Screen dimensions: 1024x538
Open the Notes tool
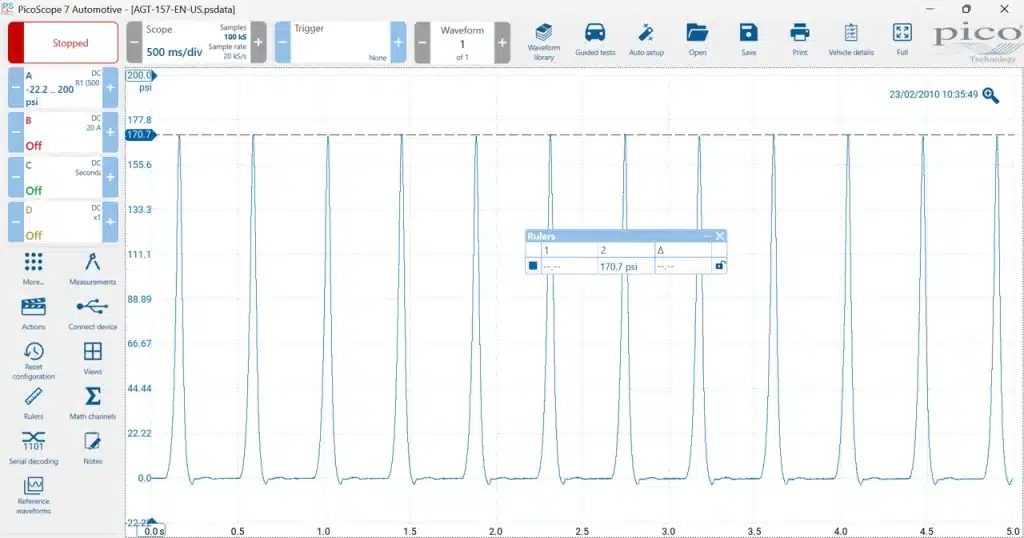click(92, 449)
